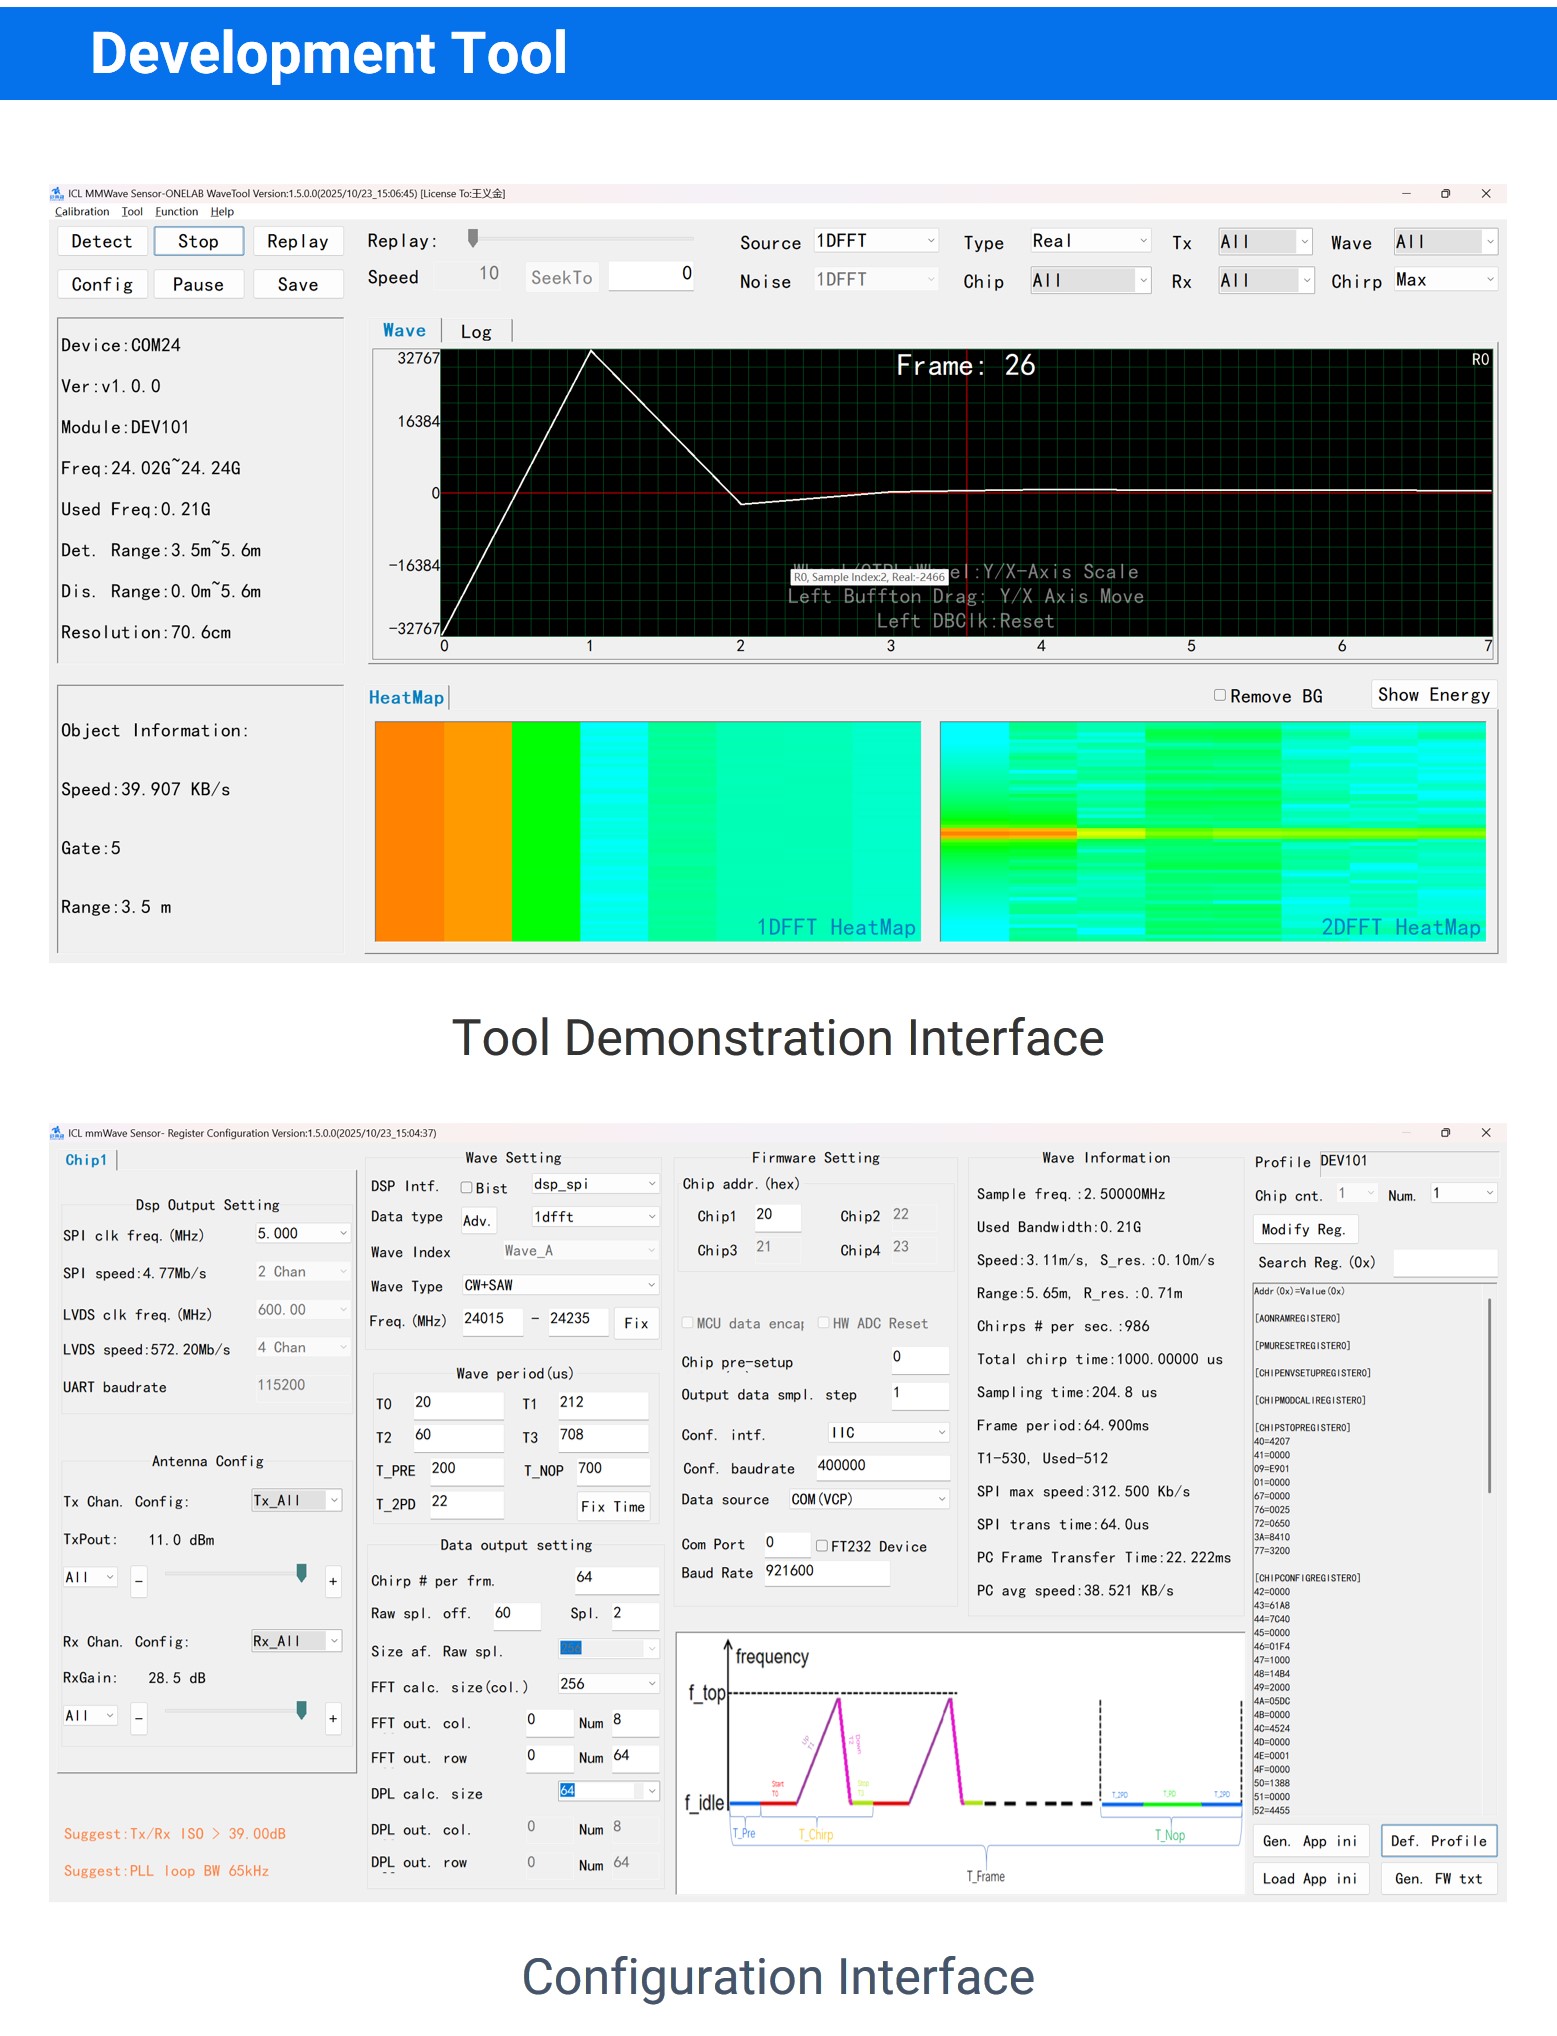Decrease TxPout with the minus button

139,1581
